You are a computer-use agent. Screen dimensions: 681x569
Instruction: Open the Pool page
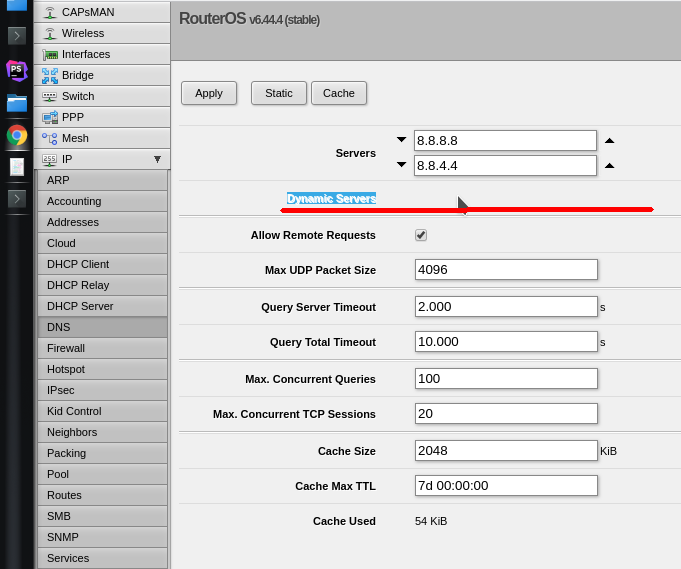(102, 474)
